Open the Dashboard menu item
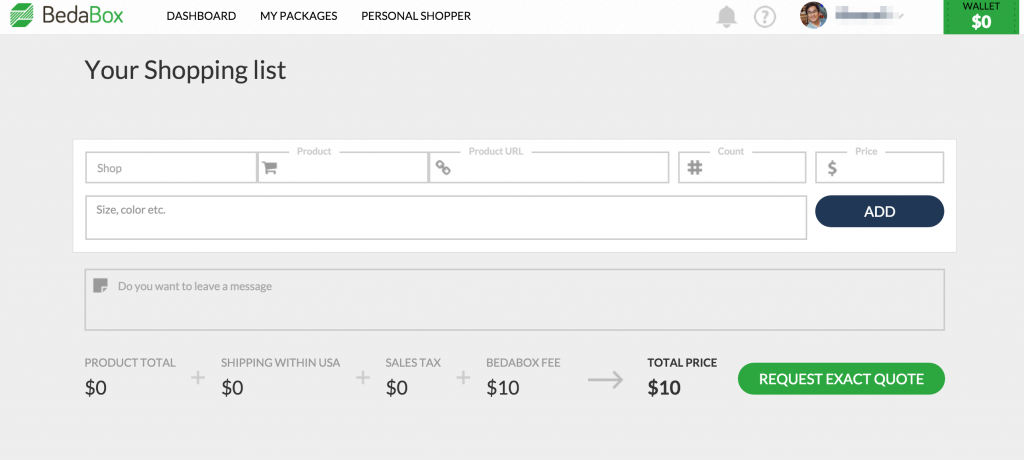Screen dimensions: 1024x460 pyautogui.click(x=201, y=16)
